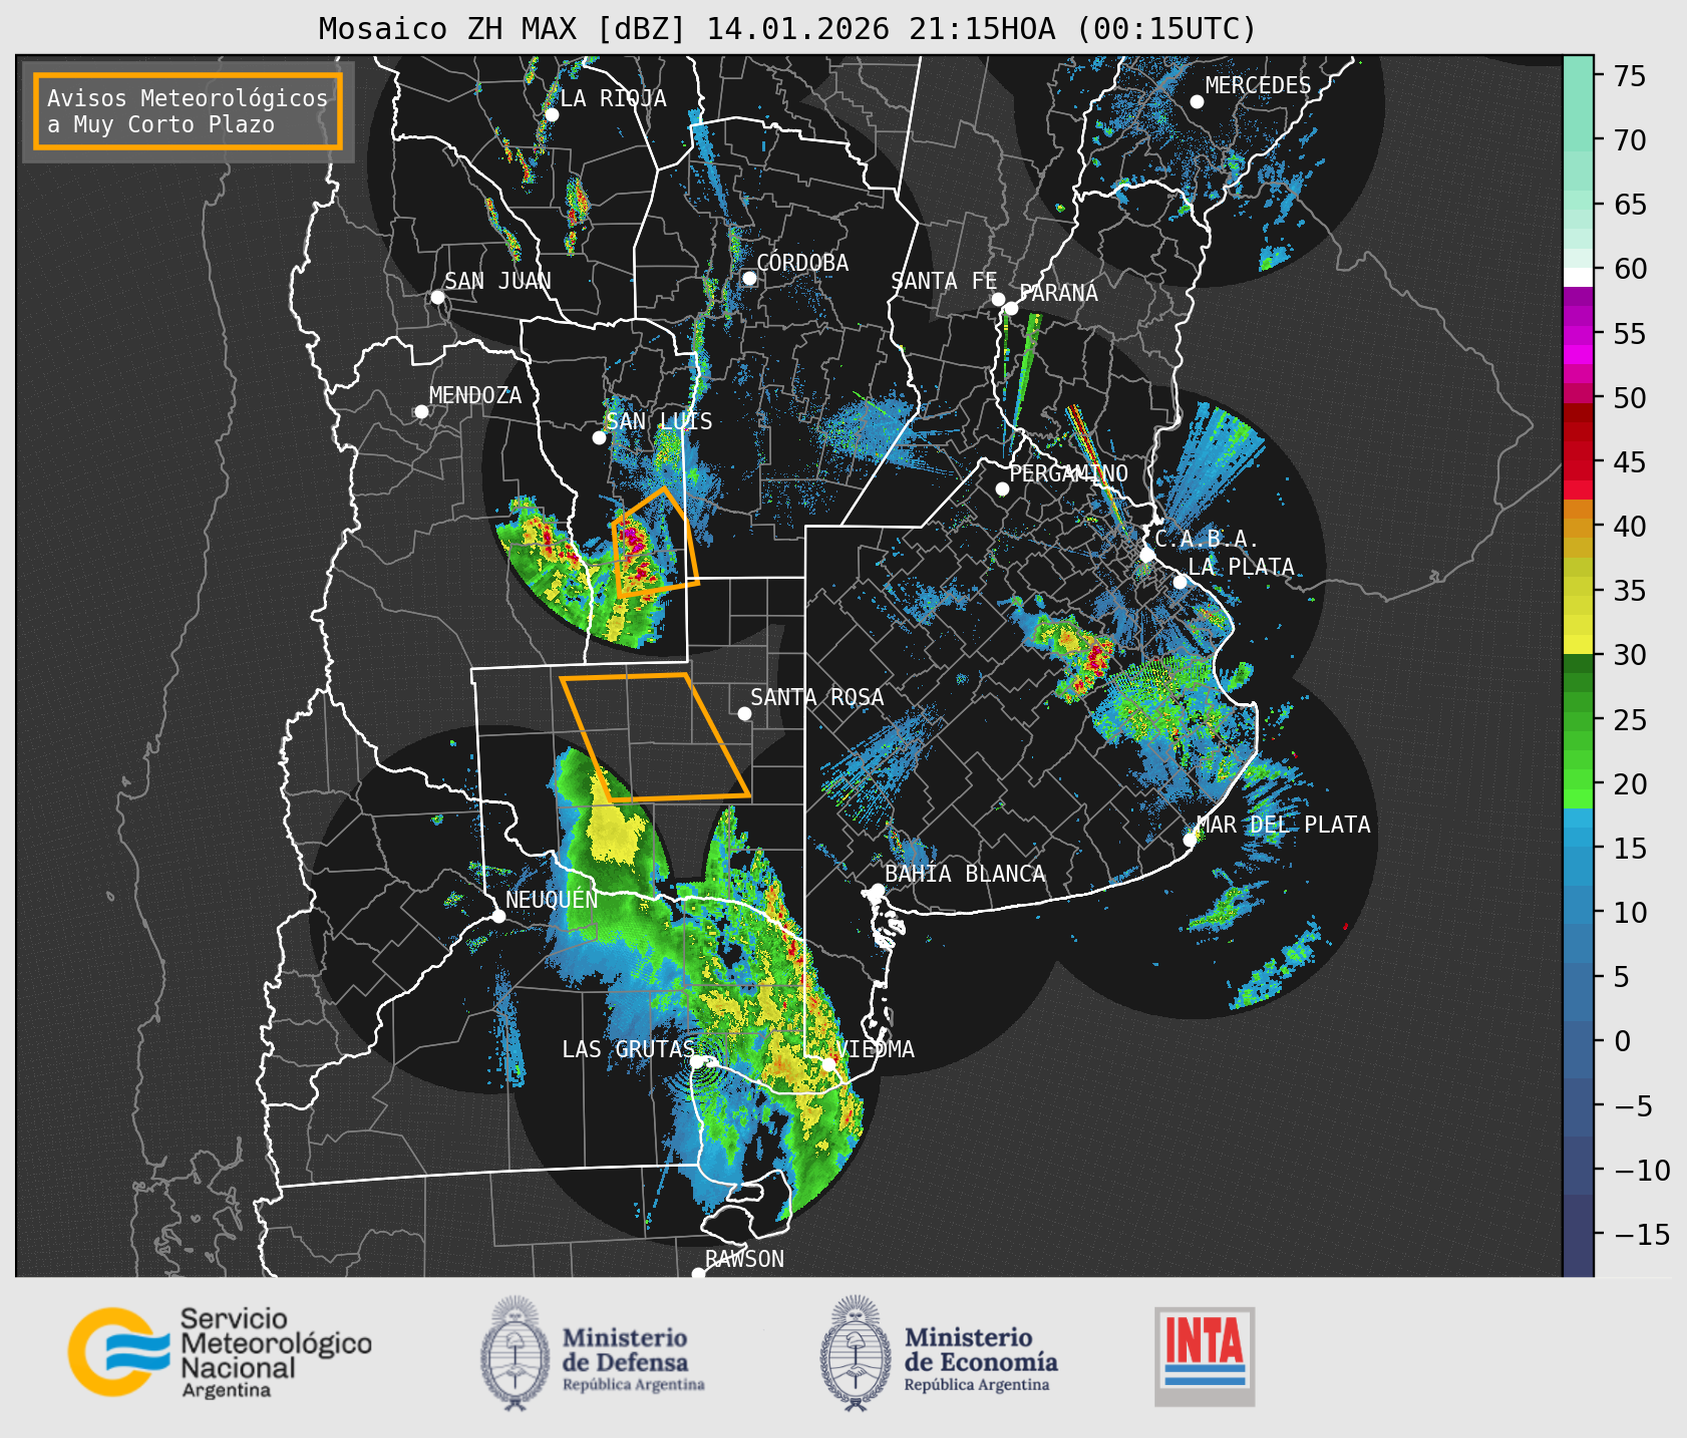
Task: Click the Ministerio de Economía emblem
Action: click(x=856, y=1353)
